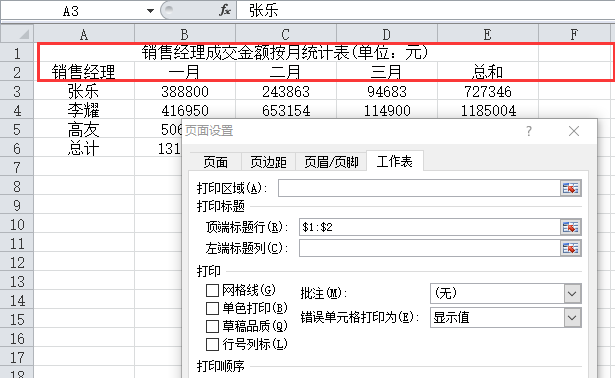Click the print area input field

click(x=419, y=188)
